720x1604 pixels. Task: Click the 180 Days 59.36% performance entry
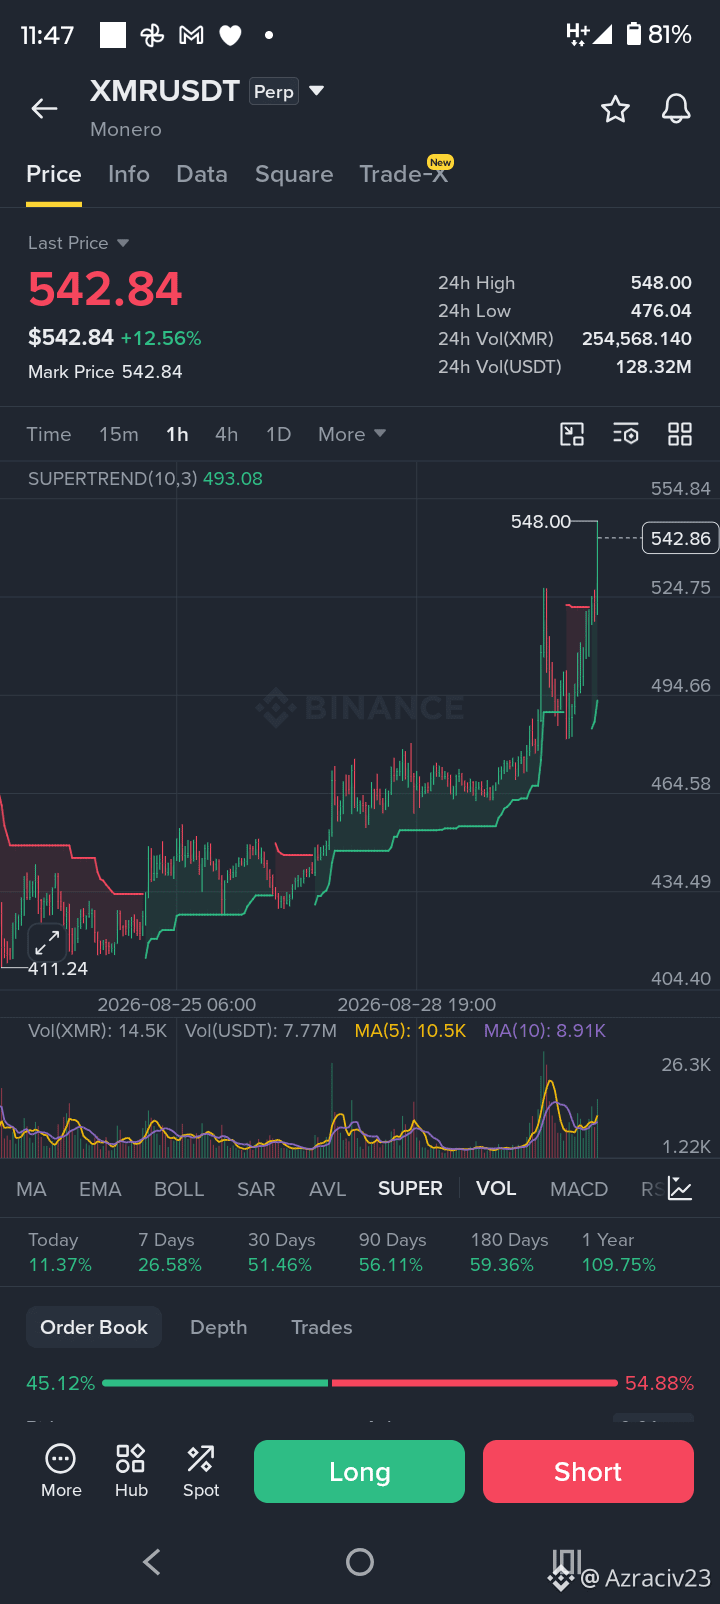pos(509,1252)
